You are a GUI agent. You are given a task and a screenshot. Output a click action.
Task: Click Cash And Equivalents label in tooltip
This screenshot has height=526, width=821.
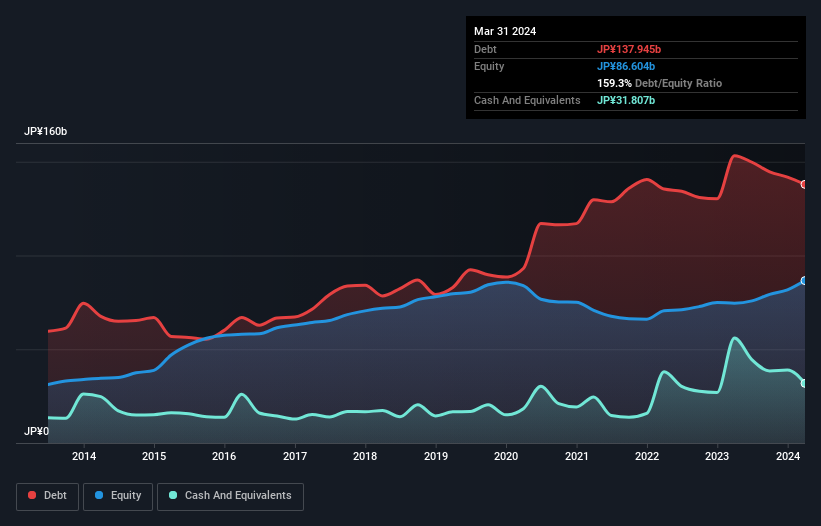(x=527, y=100)
